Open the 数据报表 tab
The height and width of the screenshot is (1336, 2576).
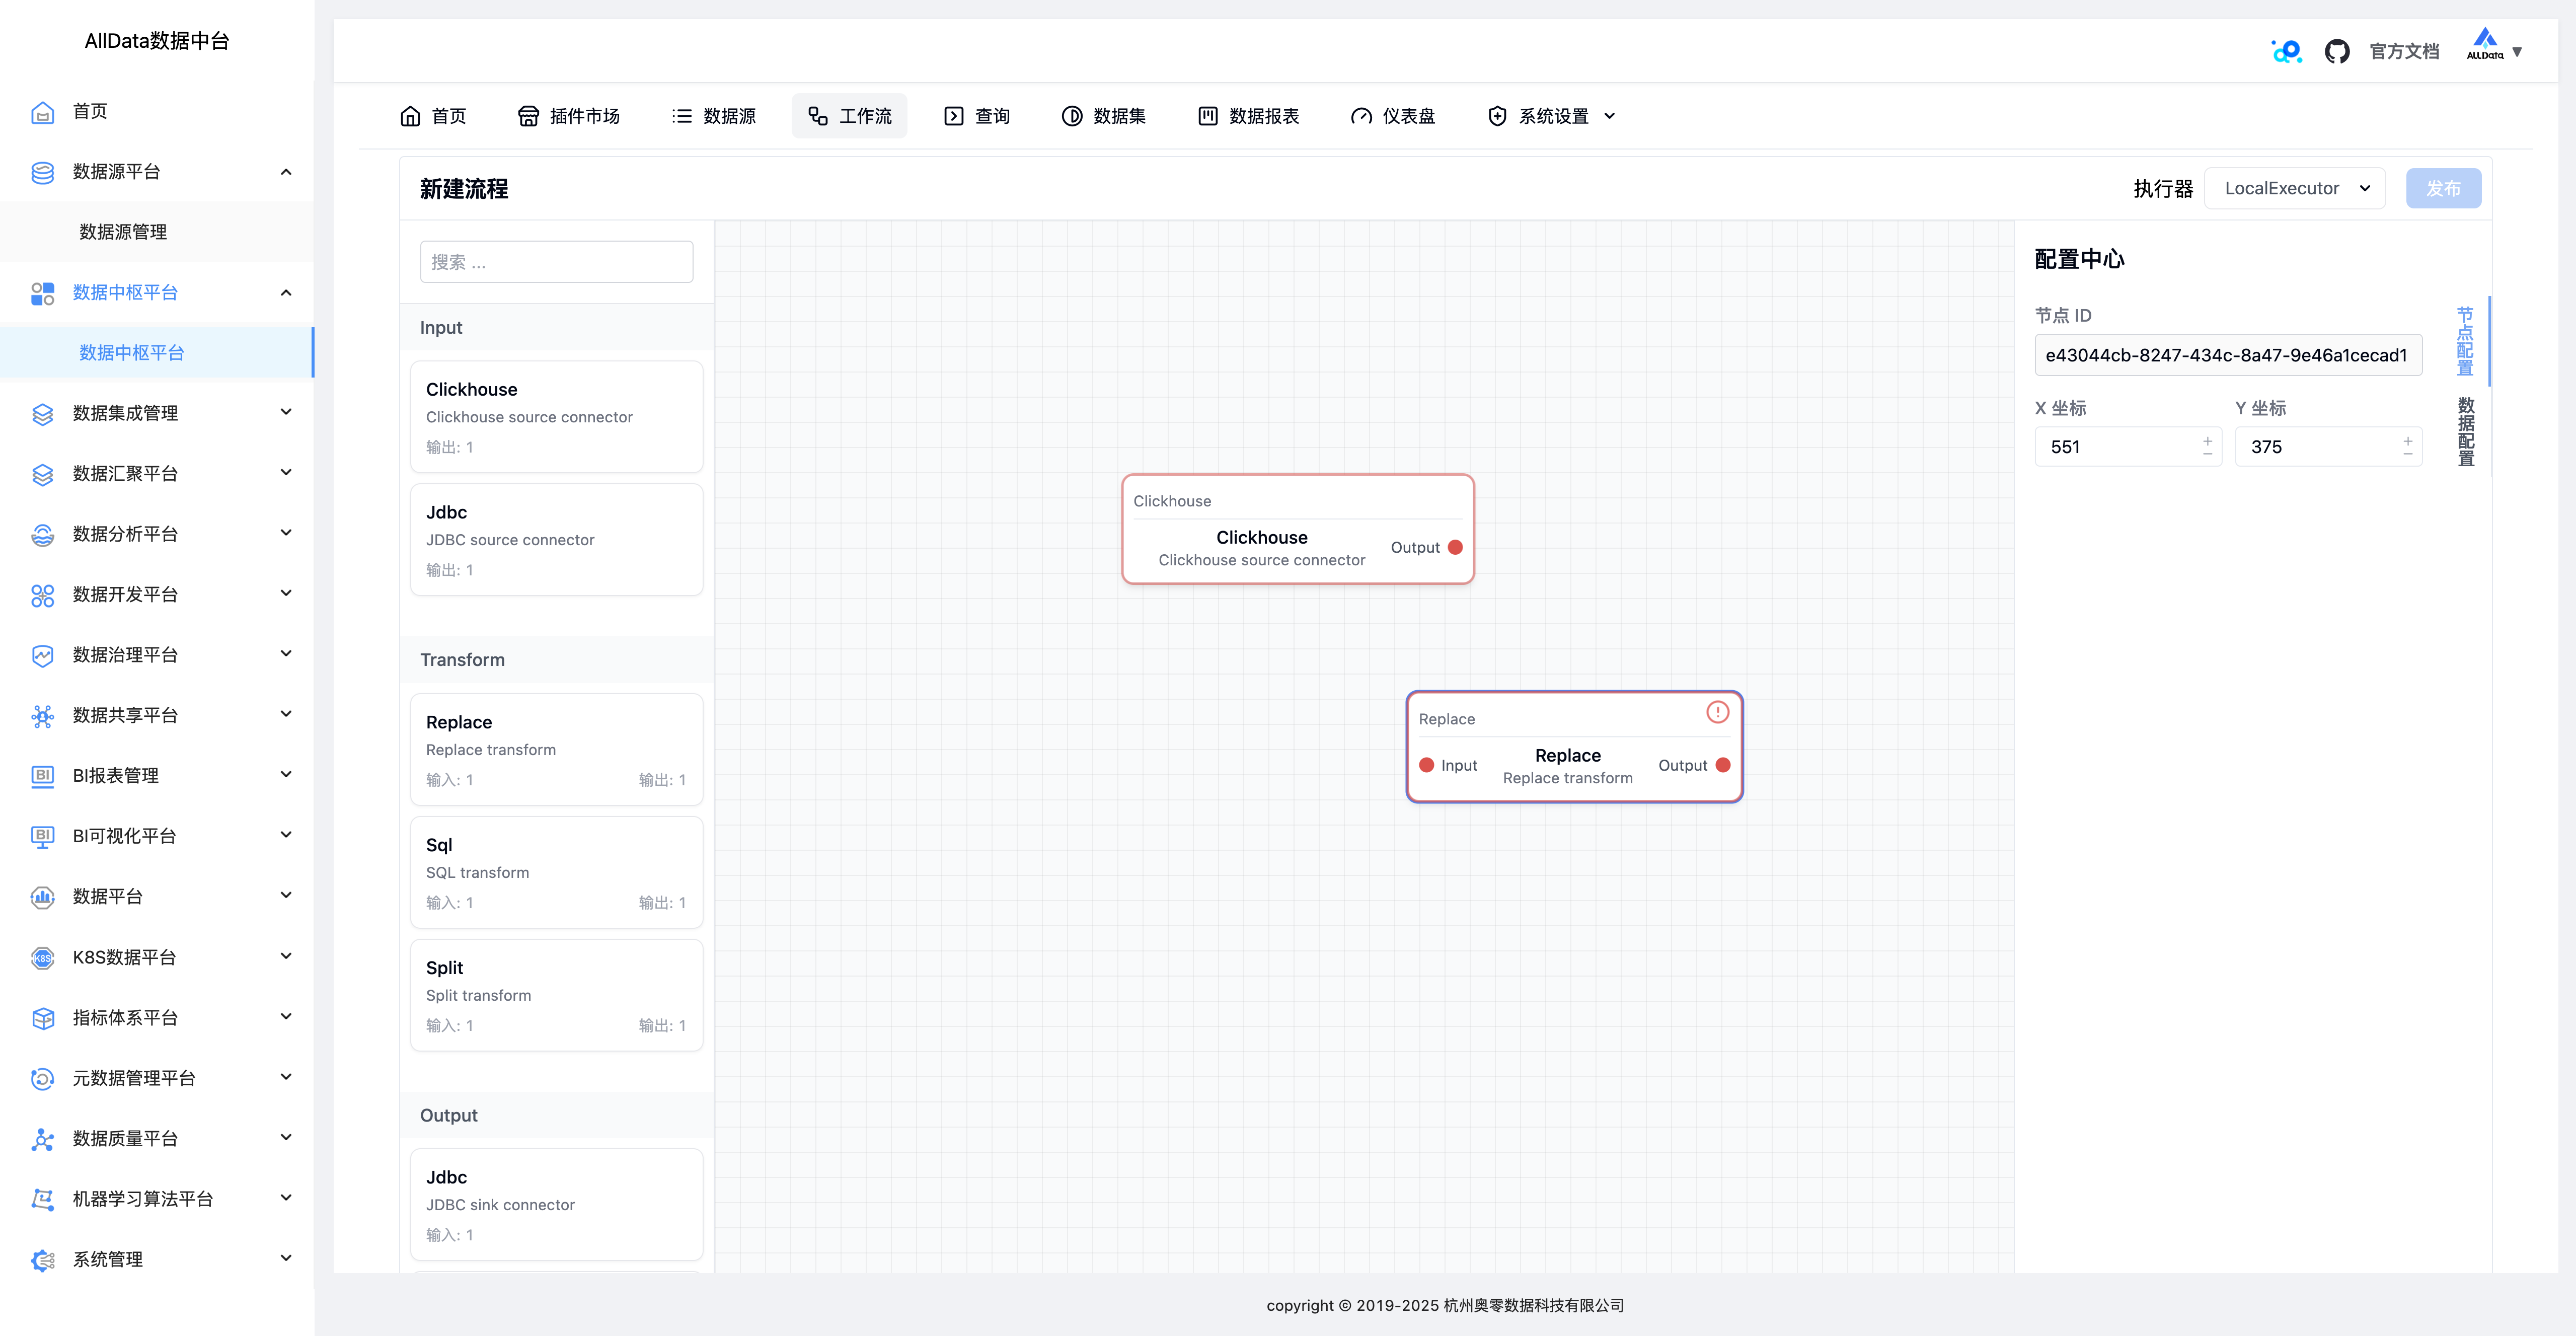(1249, 116)
